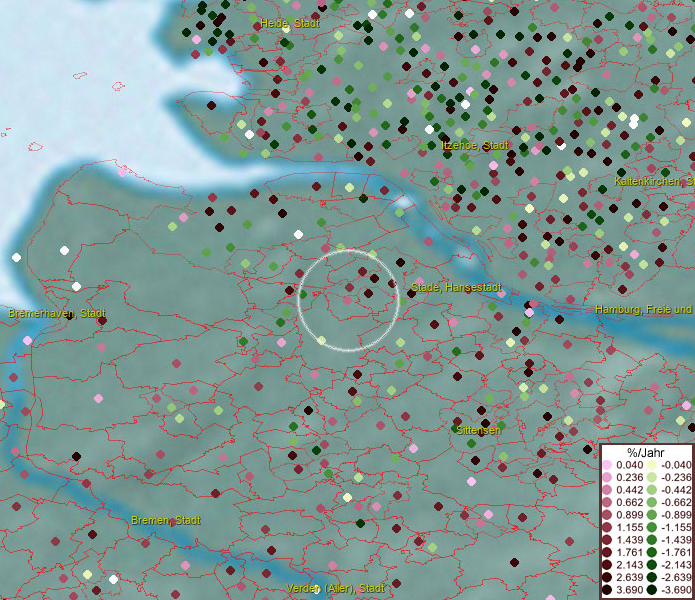Click the 1.155 legend swatch
Image resolution: width=695 pixels, height=600 pixels.
(x=607, y=527)
